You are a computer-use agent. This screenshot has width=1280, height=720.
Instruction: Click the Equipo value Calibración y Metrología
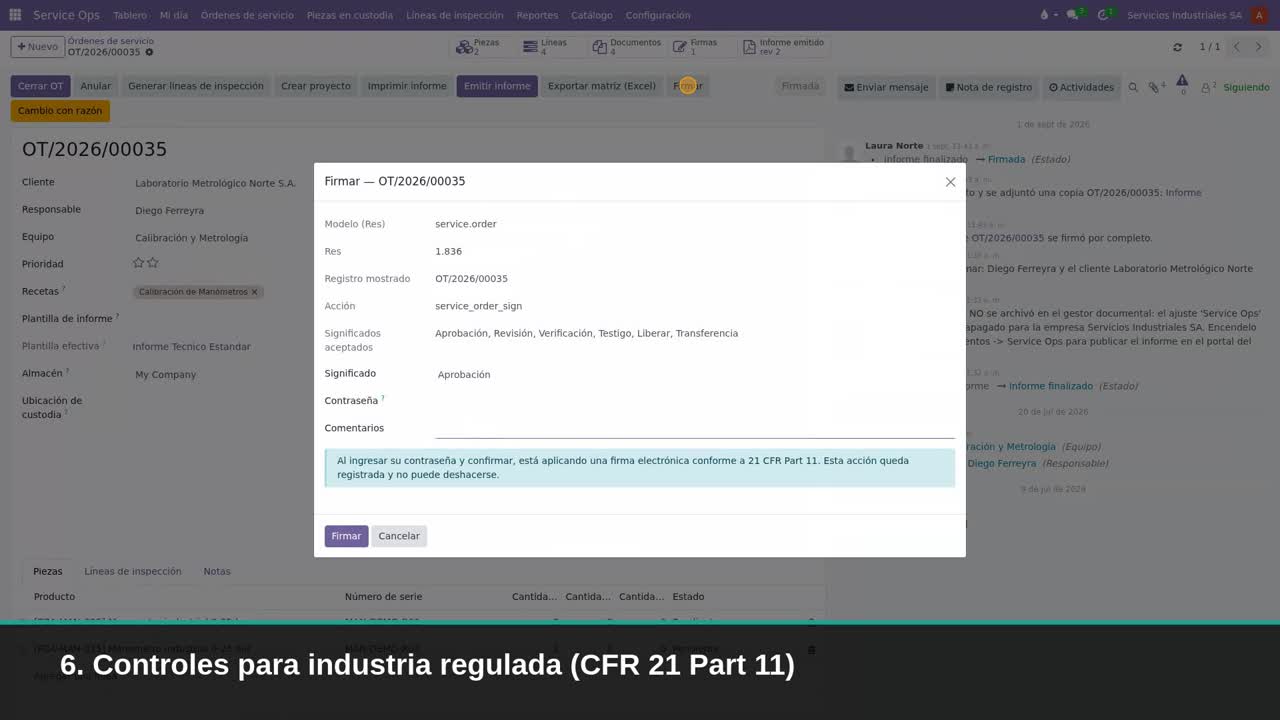tap(191, 238)
